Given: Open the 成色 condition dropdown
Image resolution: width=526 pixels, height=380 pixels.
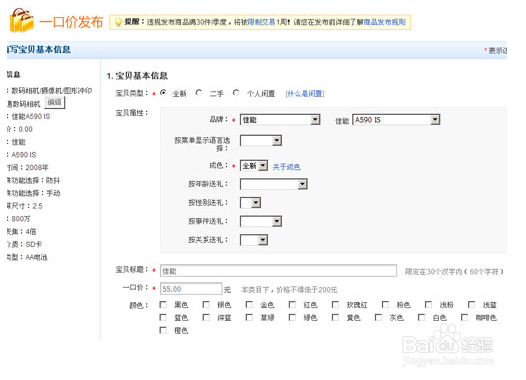Looking at the screenshot, I should 254,166.
